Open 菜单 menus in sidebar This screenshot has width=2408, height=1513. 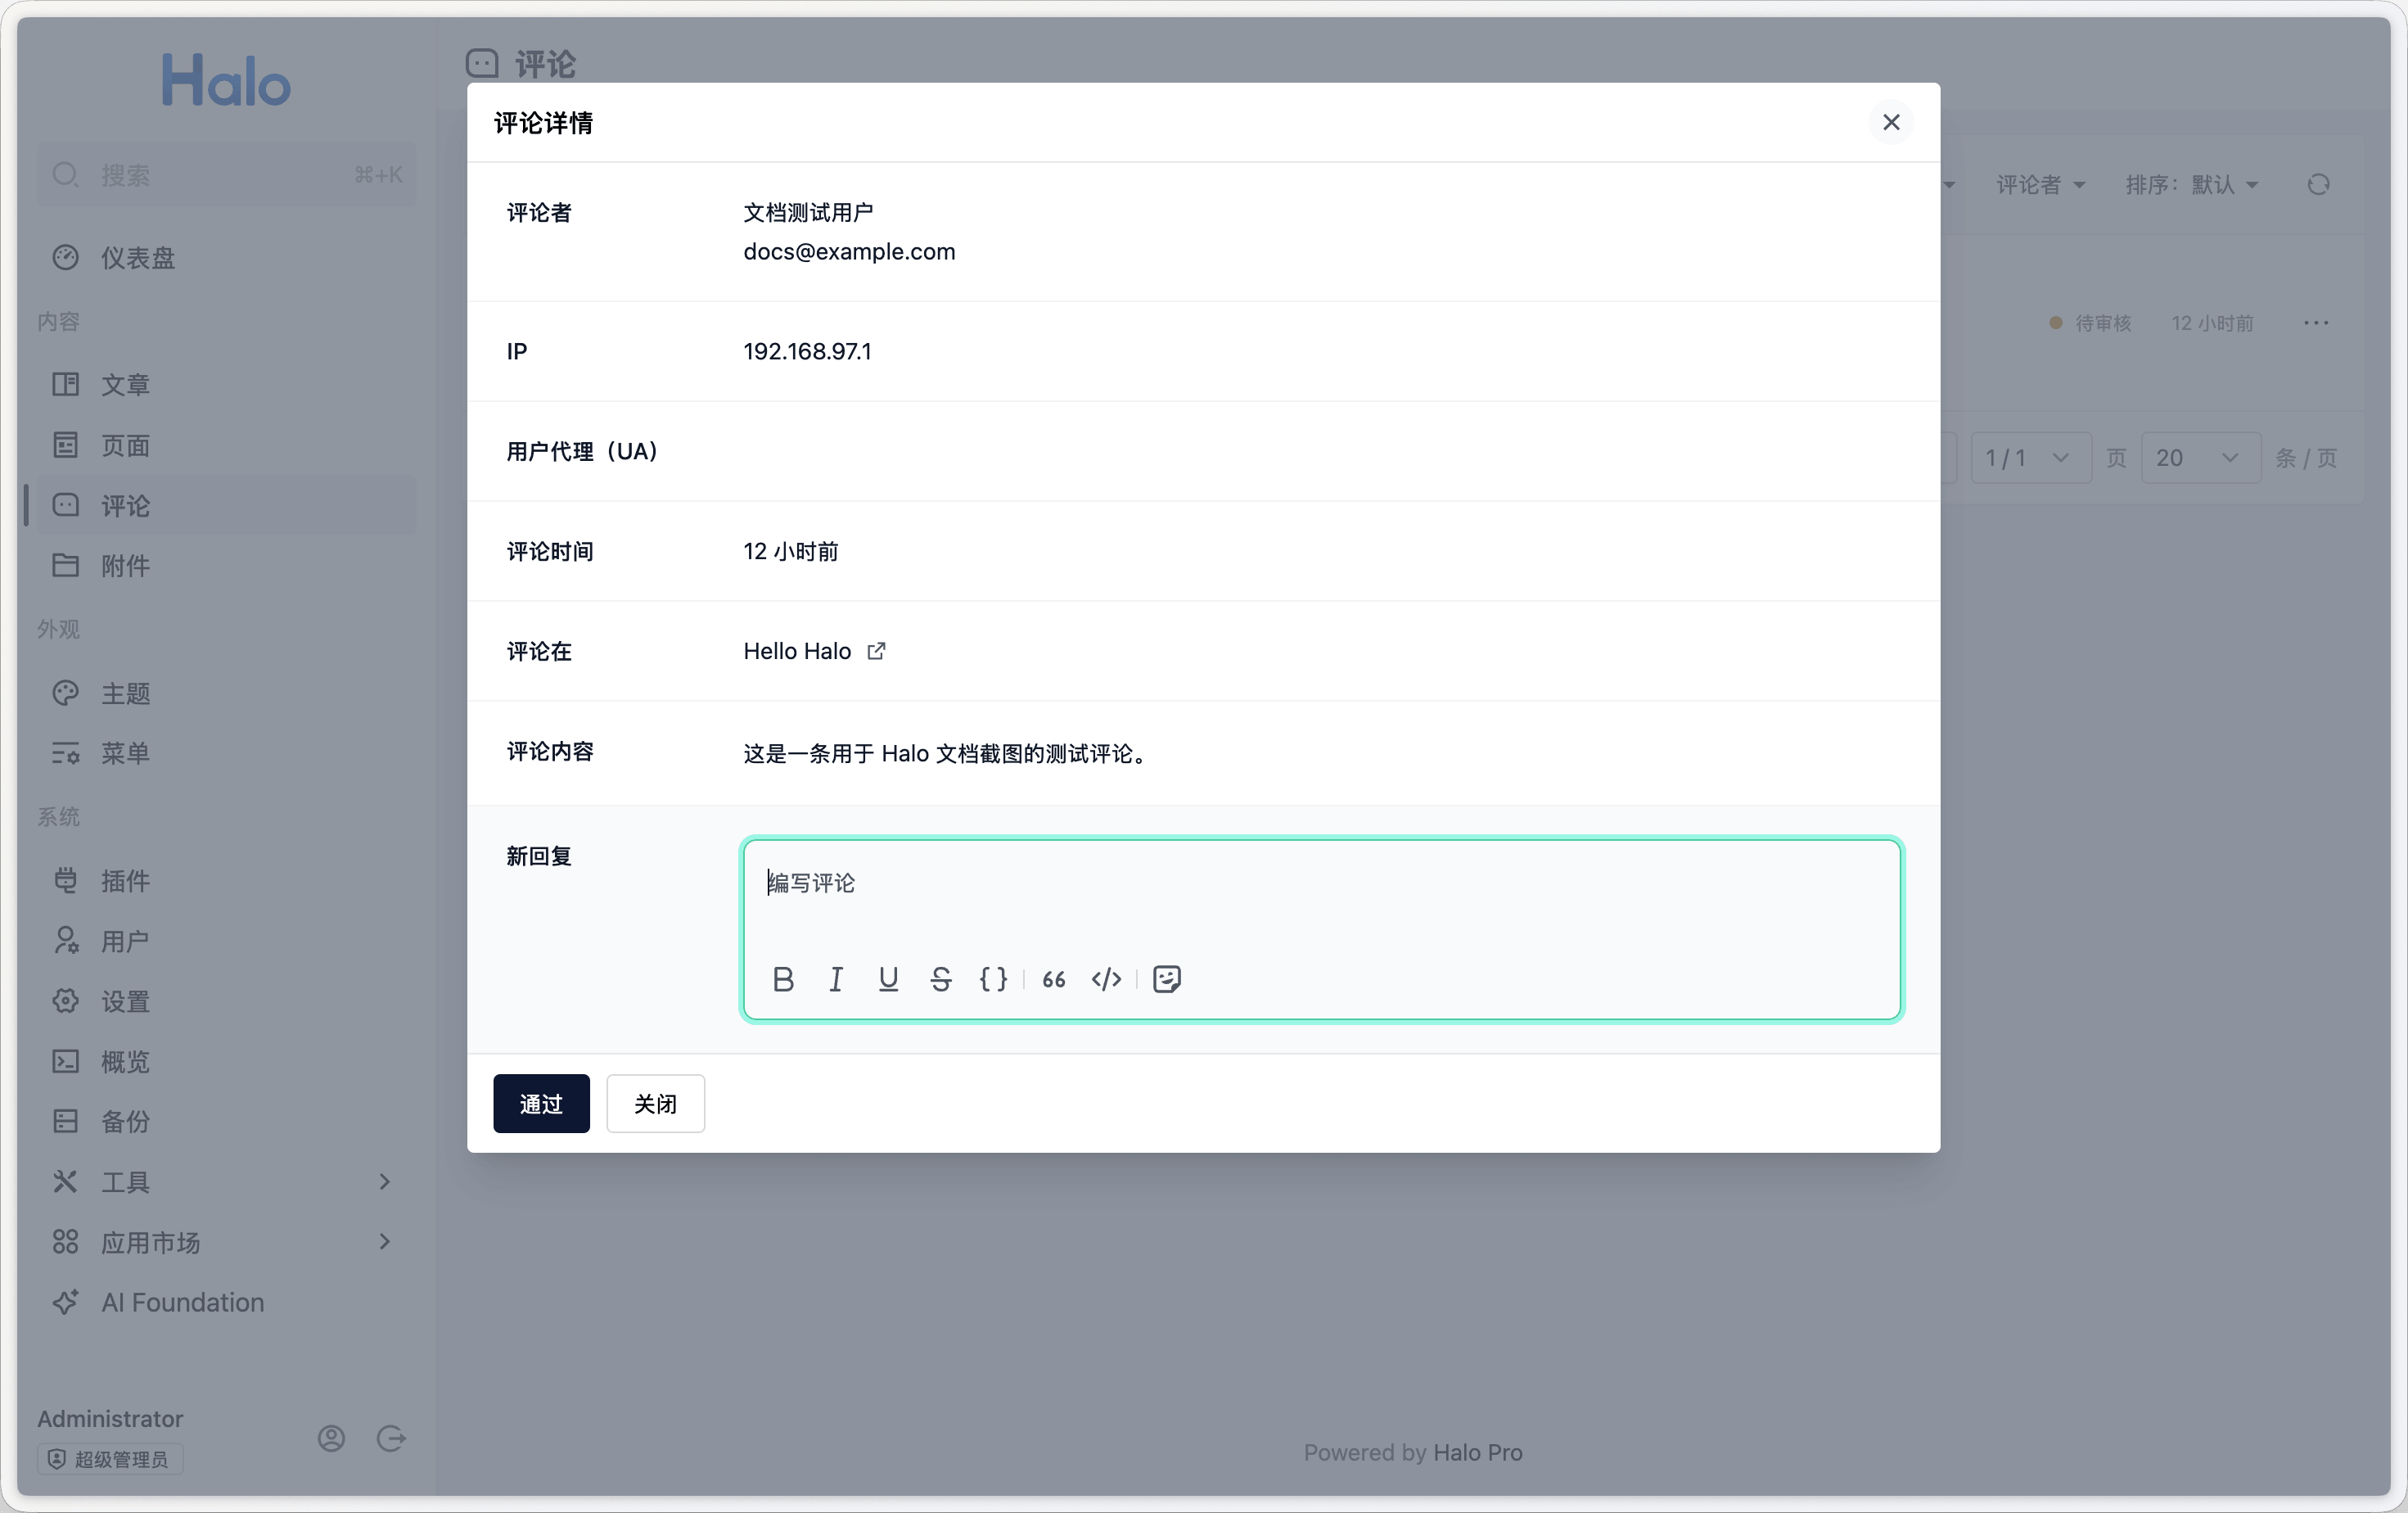coord(226,753)
